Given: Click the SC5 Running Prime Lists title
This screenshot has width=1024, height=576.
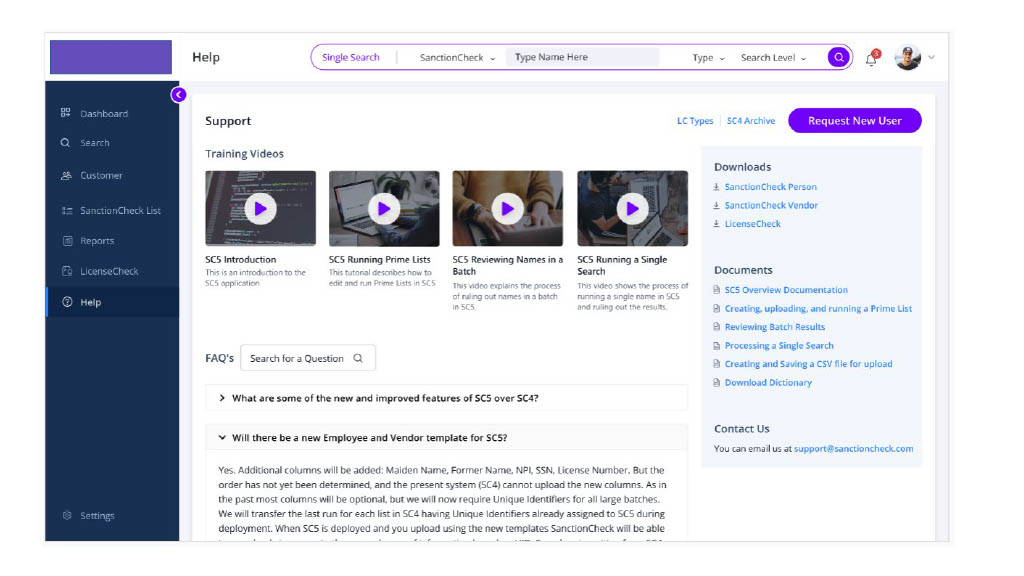Looking at the screenshot, I should point(379,259).
